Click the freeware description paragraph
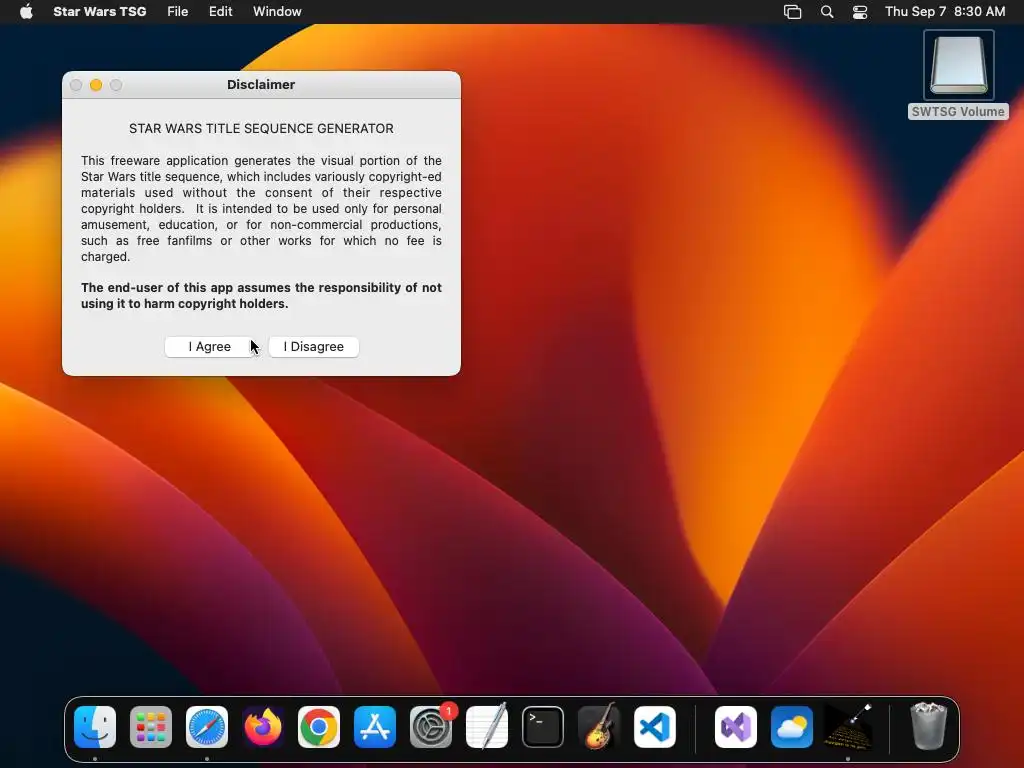 click(x=261, y=208)
